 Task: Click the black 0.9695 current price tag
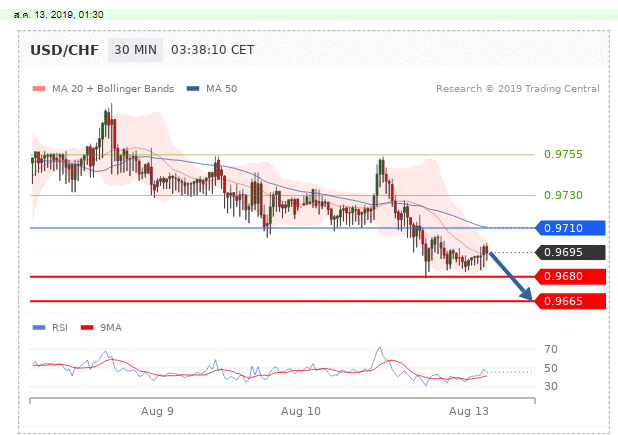click(570, 252)
